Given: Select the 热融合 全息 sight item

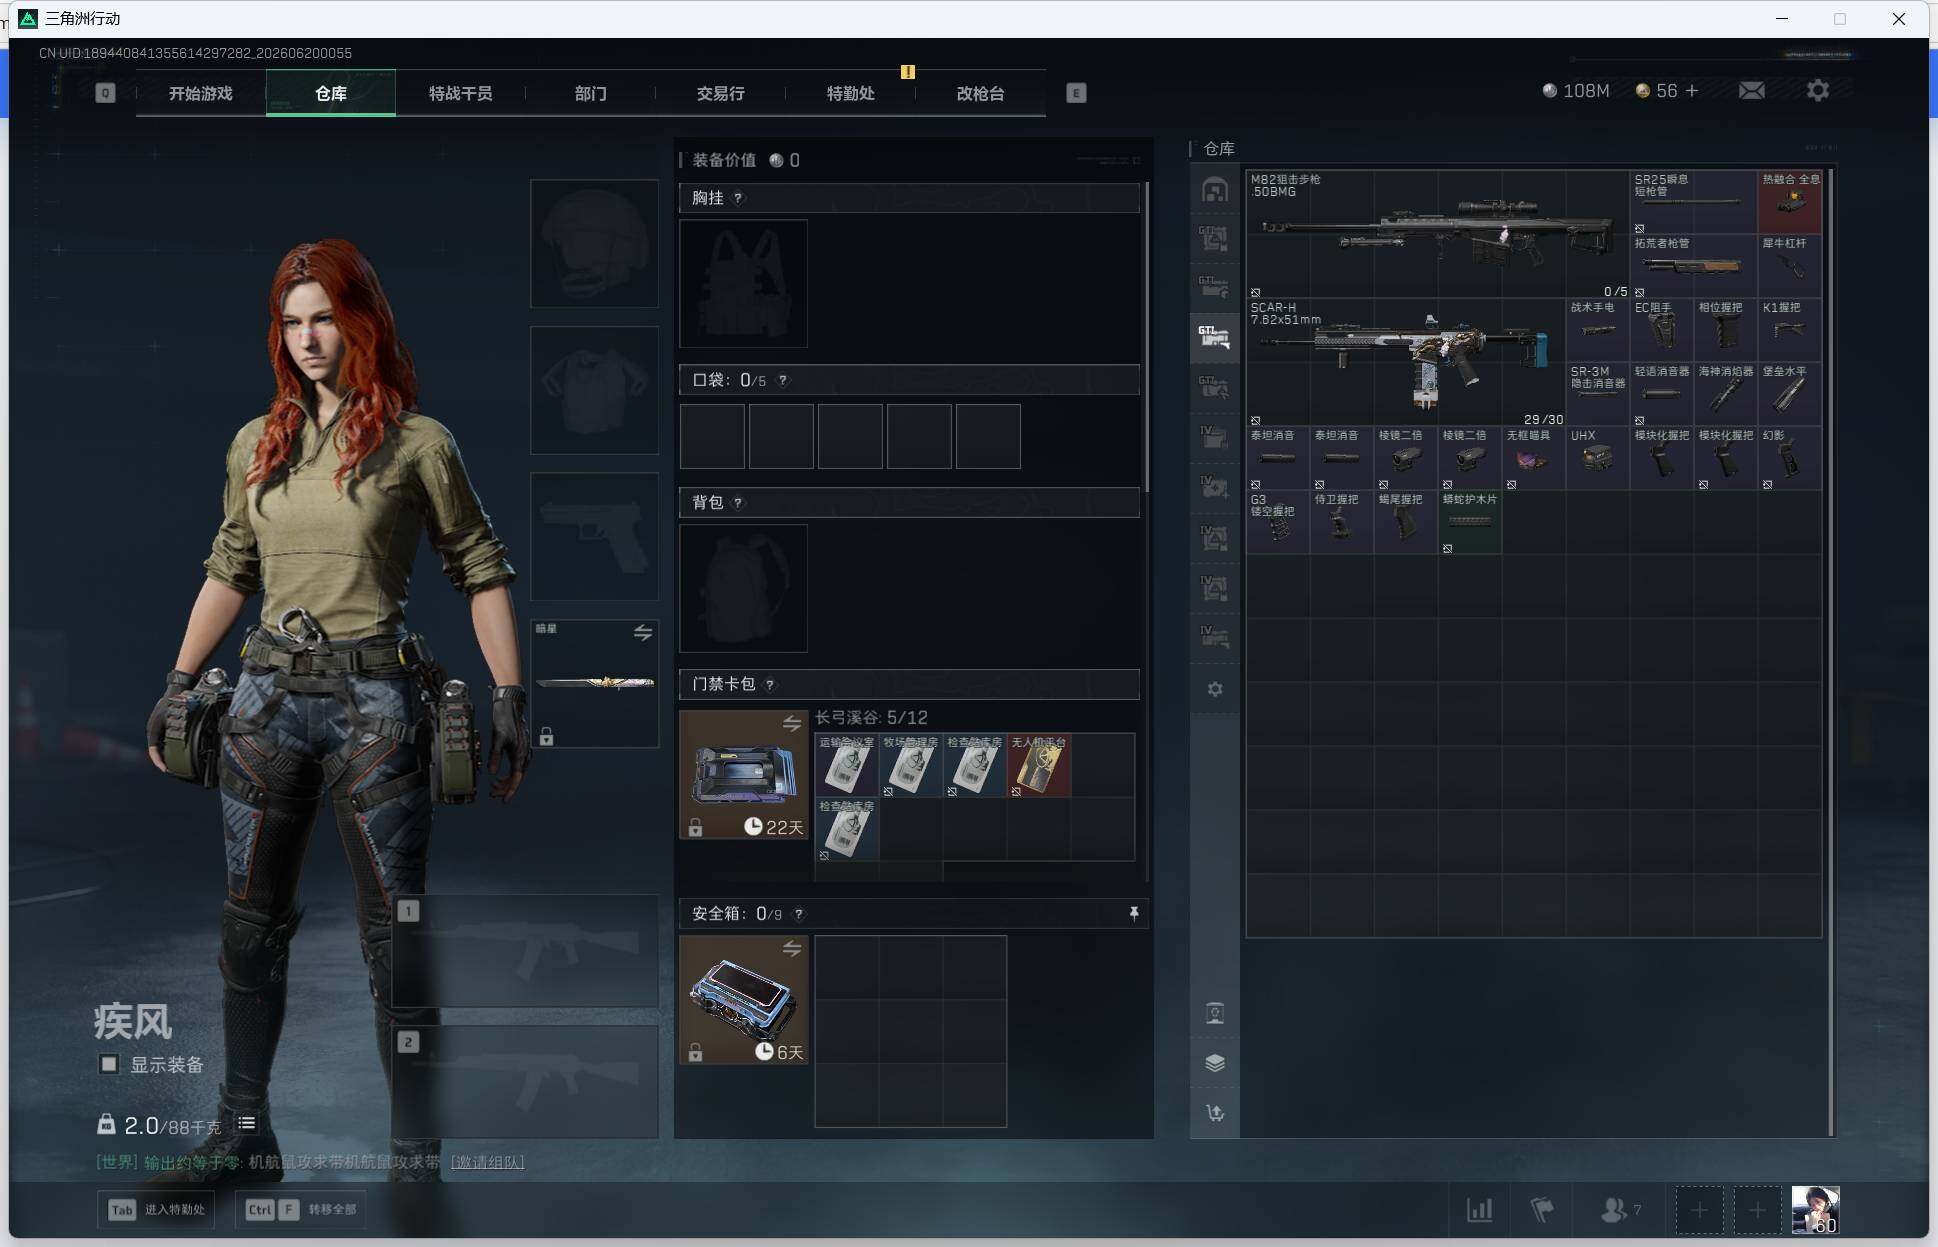Looking at the screenshot, I should pos(1790,202).
